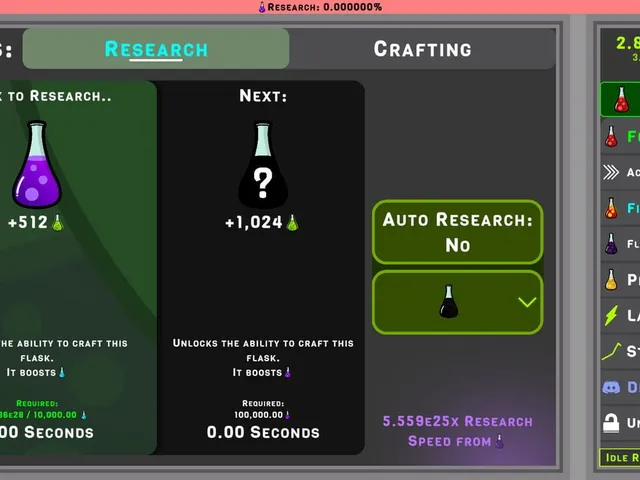Click the unknown question-mark flask
The height and width of the screenshot is (480, 640).
[263, 165]
